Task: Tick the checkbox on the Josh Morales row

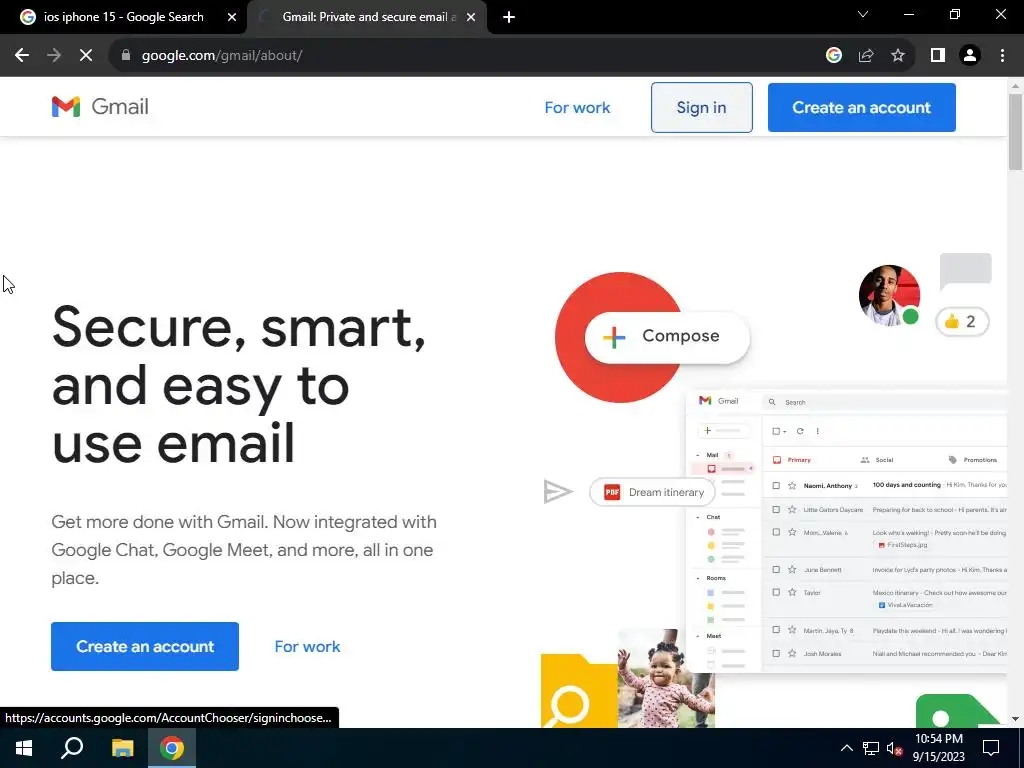Action: tap(776, 653)
